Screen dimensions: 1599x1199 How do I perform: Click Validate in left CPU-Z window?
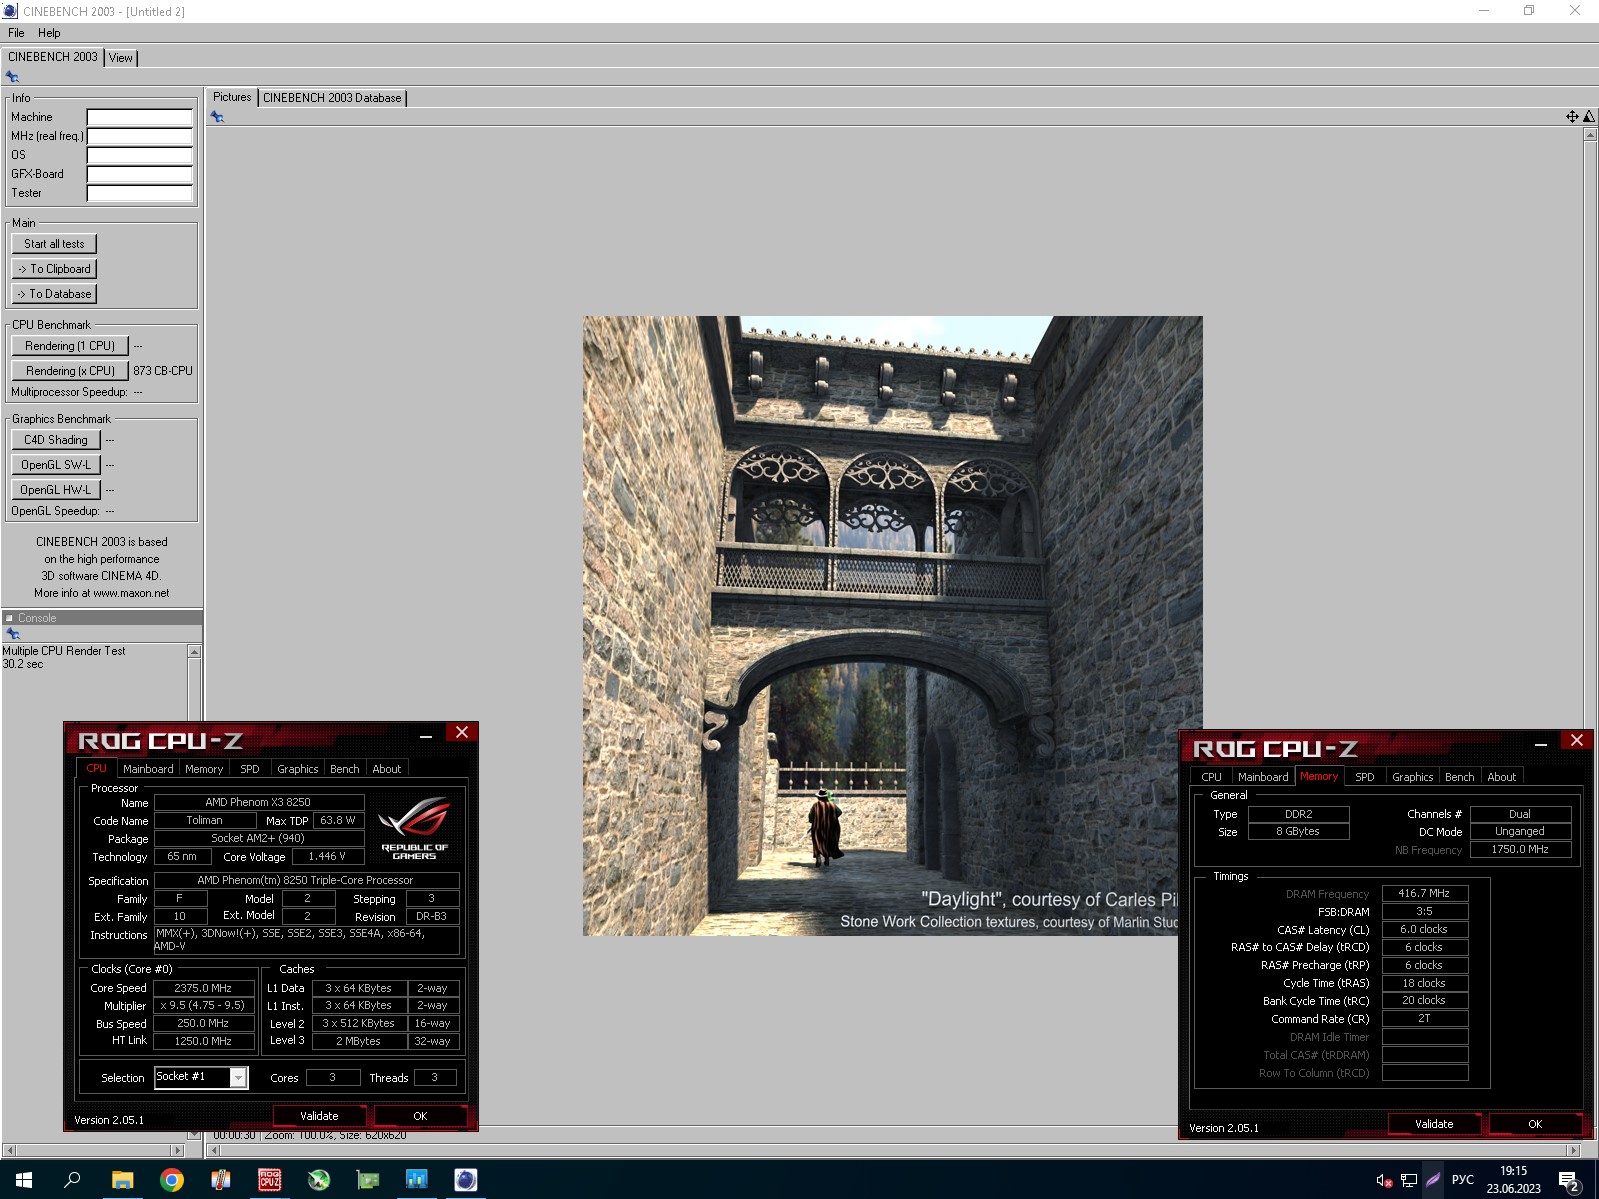click(x=319, y=1116)
